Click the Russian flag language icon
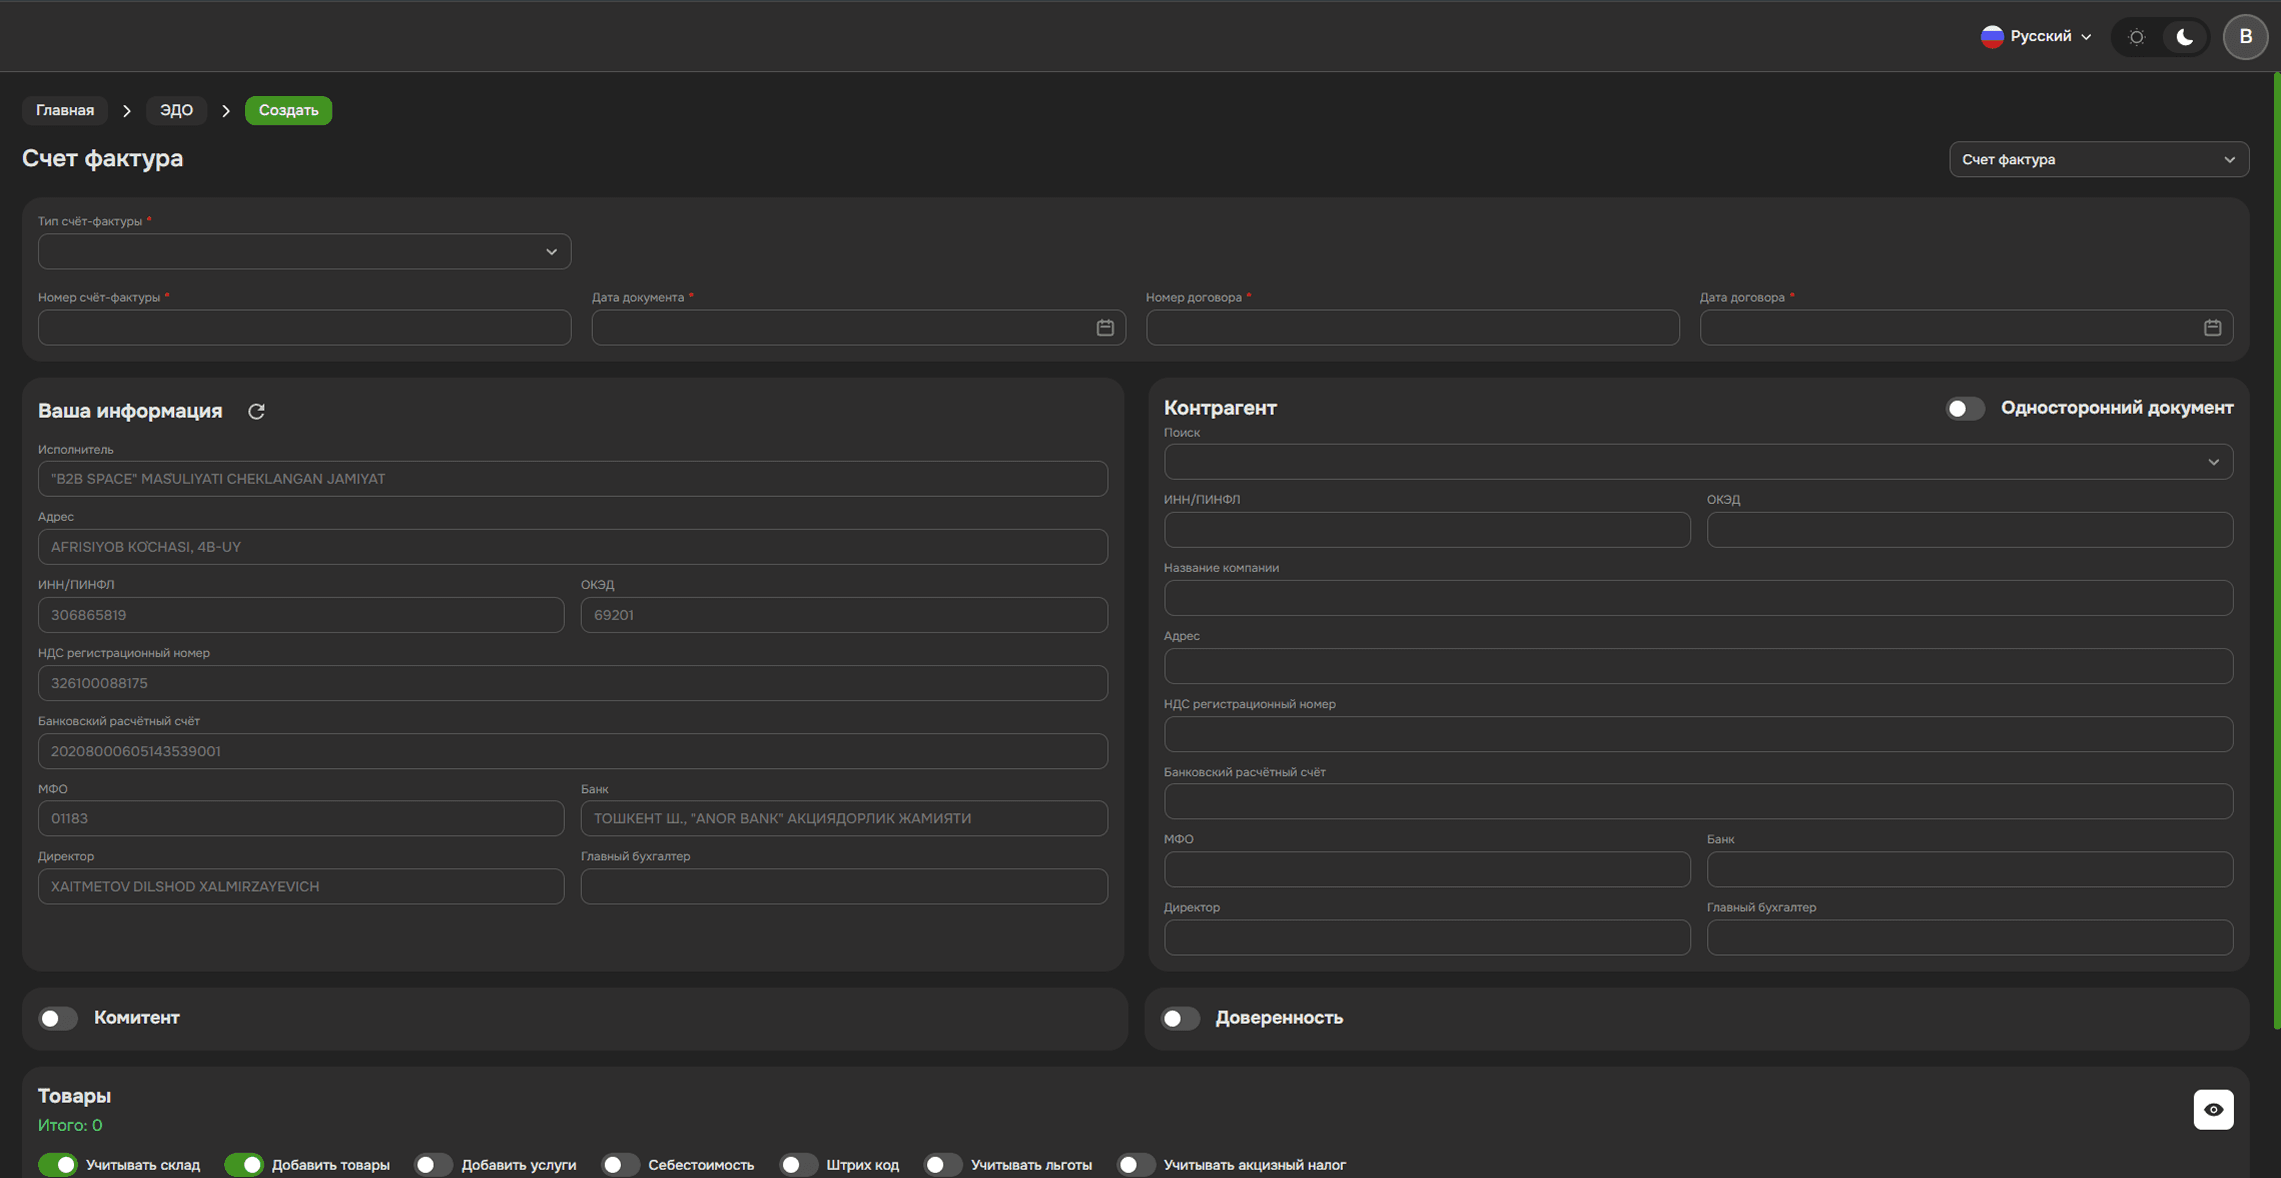The width and height of the screenshot is (2281, 1178). 1992,37
